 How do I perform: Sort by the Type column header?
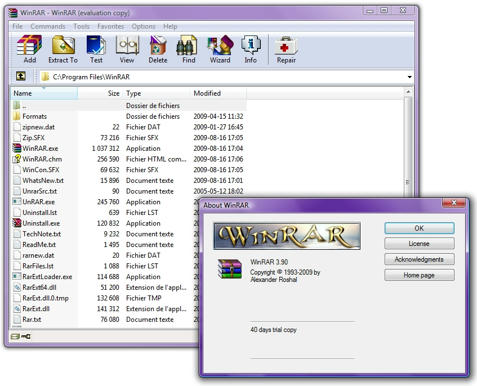tap(157, 93)
